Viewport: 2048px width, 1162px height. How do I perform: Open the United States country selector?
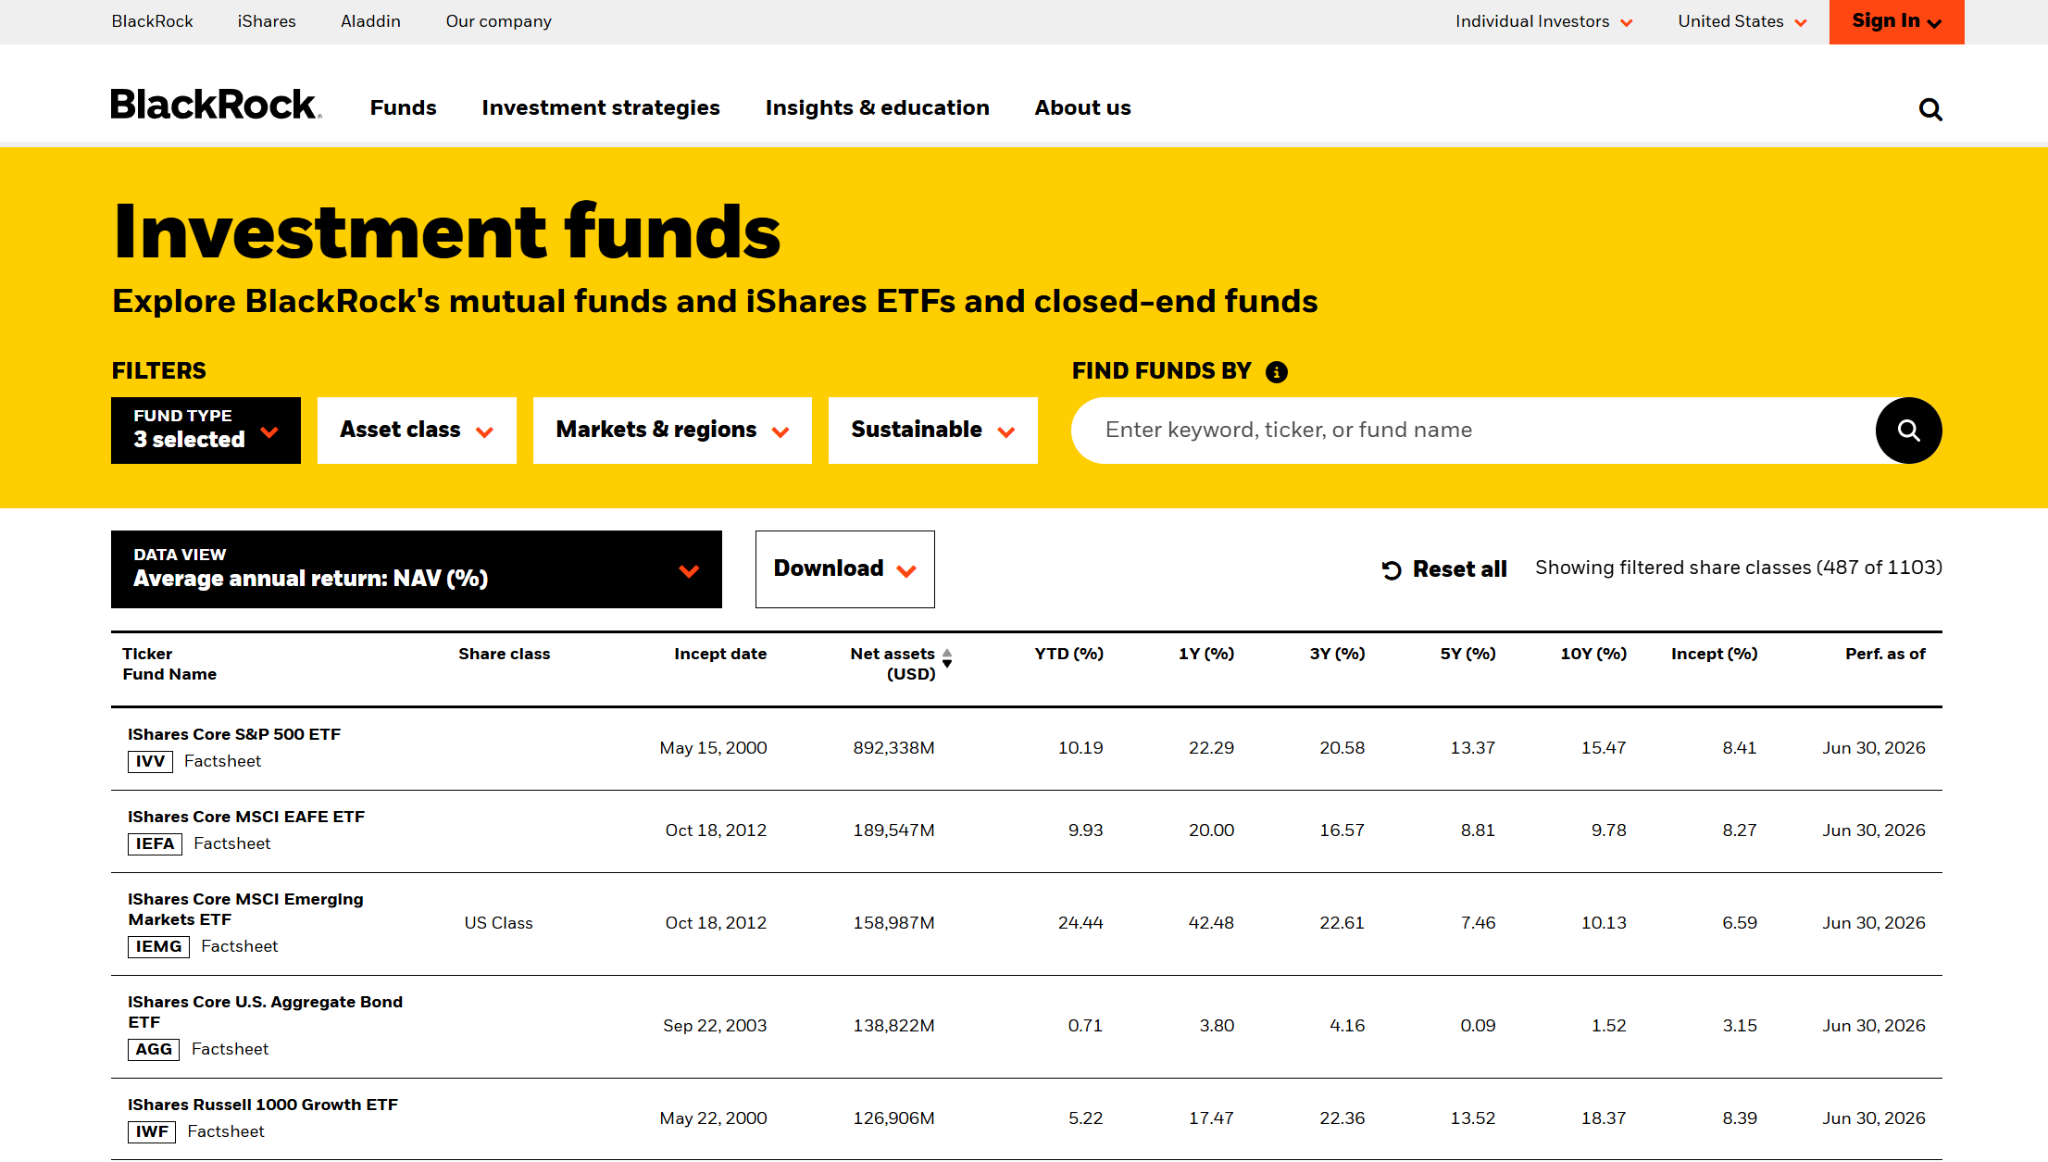(1742, 22)
